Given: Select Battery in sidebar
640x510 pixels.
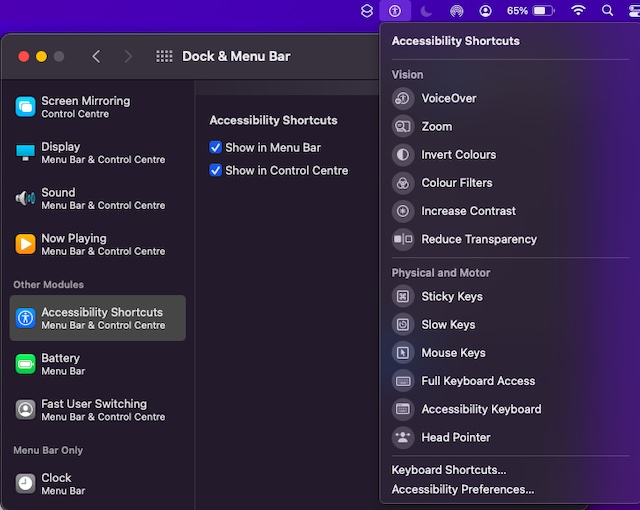Looking at the screenshot, I should 98,364.
